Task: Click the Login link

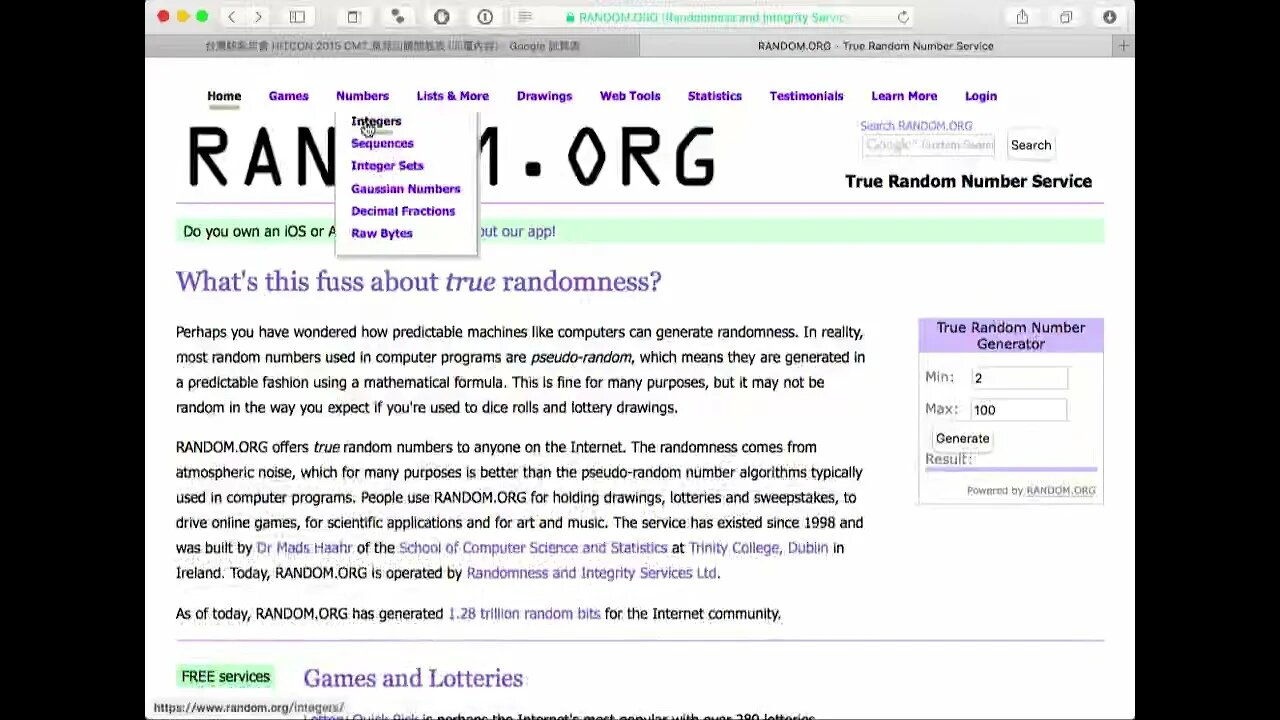Action: click(x=980, y=96)
